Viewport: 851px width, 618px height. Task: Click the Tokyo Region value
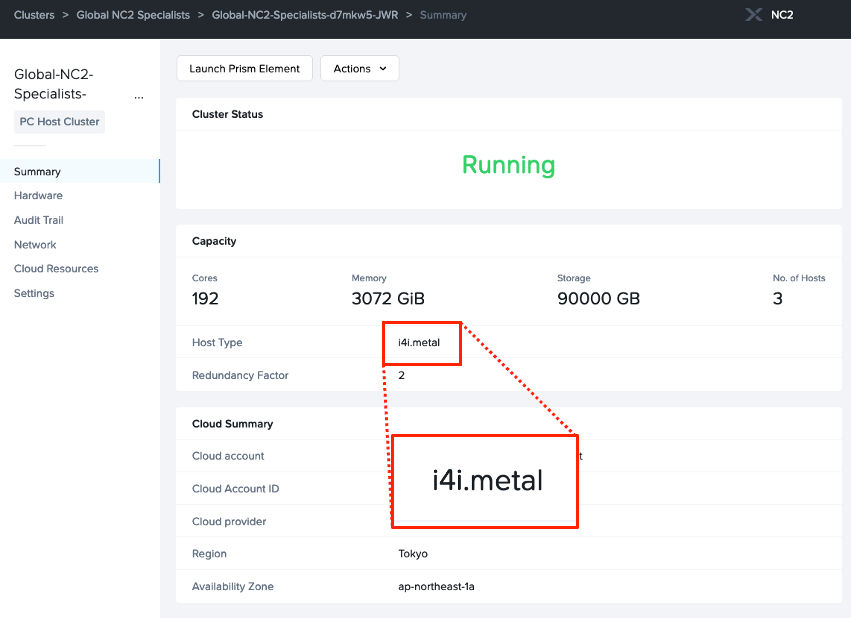[x=412, y=554]
